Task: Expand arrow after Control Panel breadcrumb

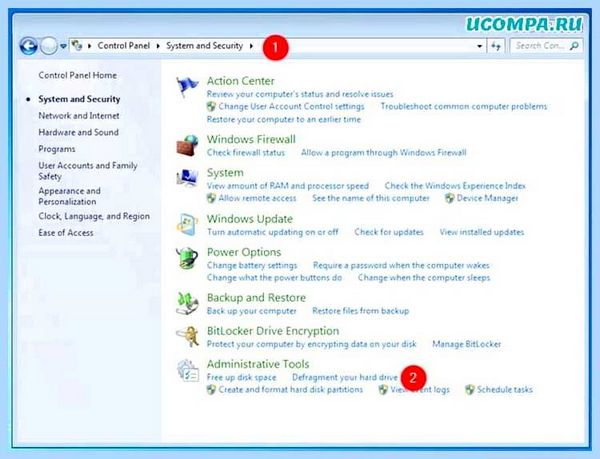Action: tap(158, 46)
